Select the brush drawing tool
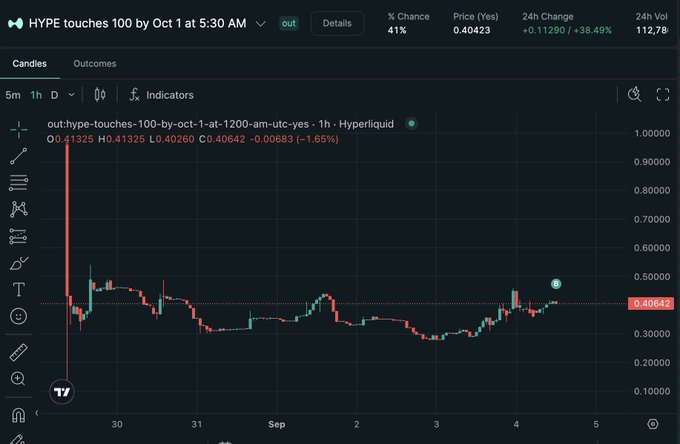This screenshot has height=444, width=680. [x=19, y=263]
